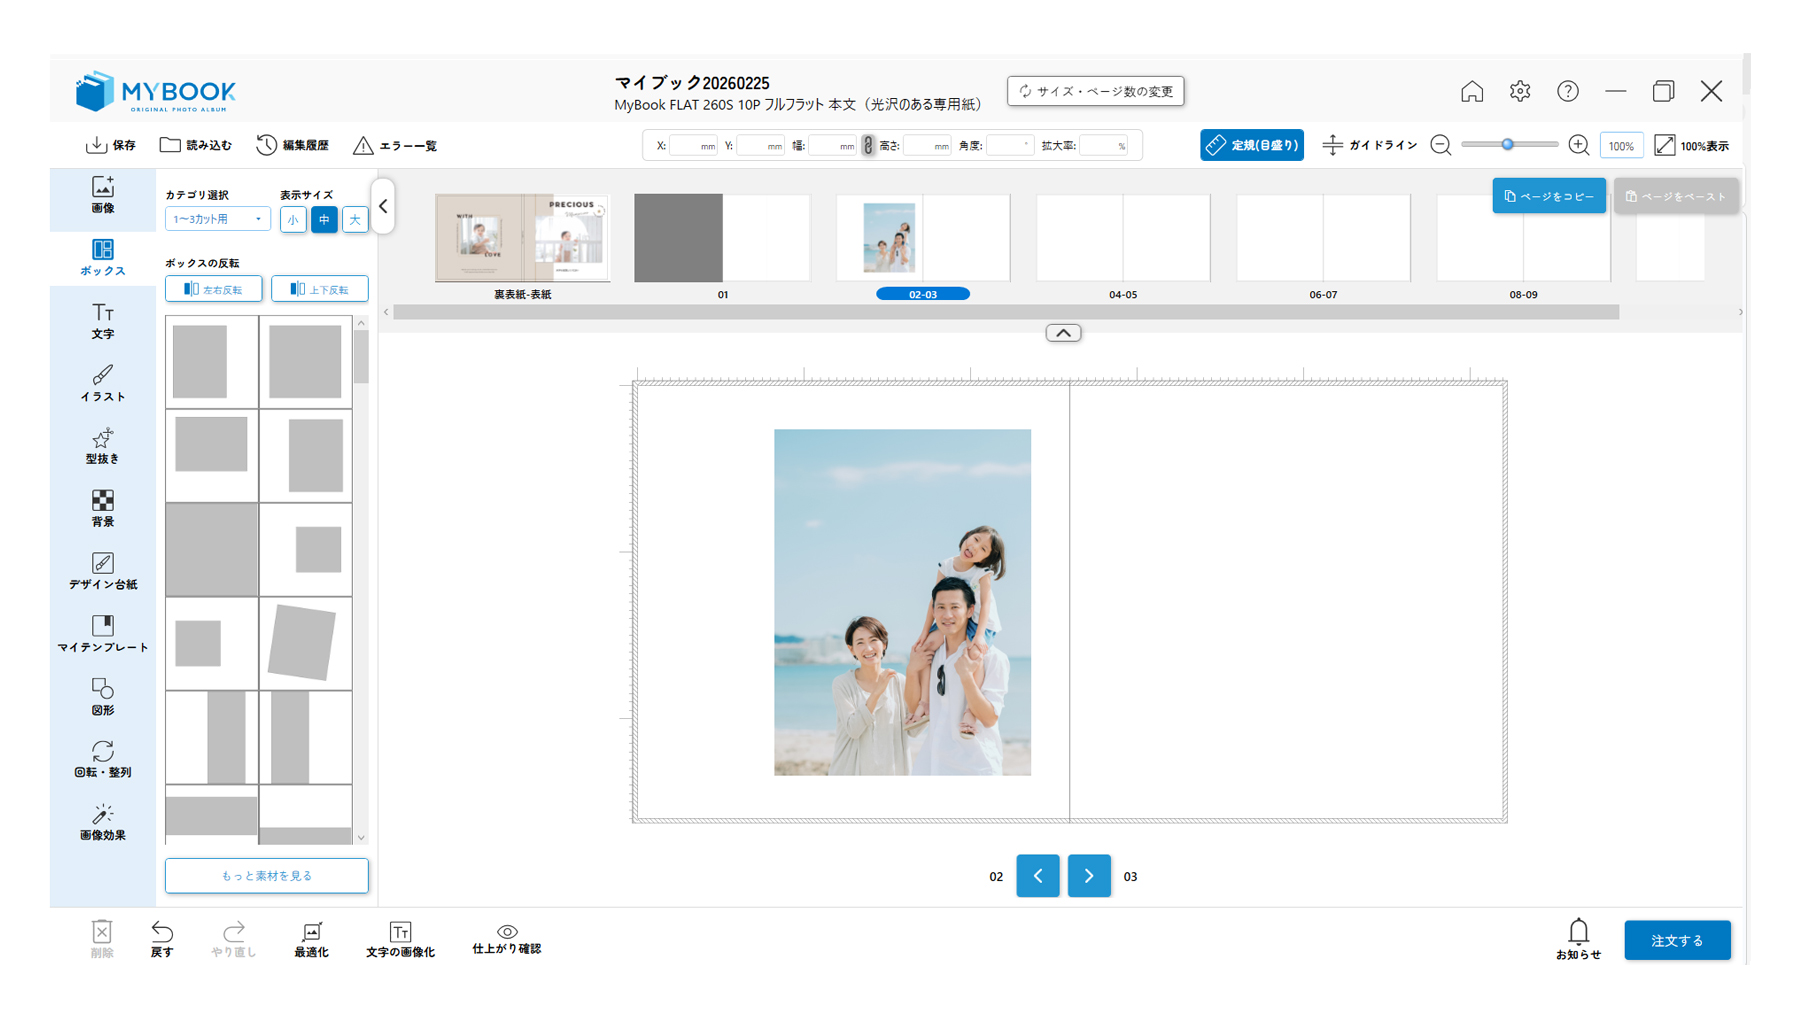The image size is (1800, 1013).
Task: Select the 裏表紙-表紙 cover thumbnail
Action: [523, 238]
